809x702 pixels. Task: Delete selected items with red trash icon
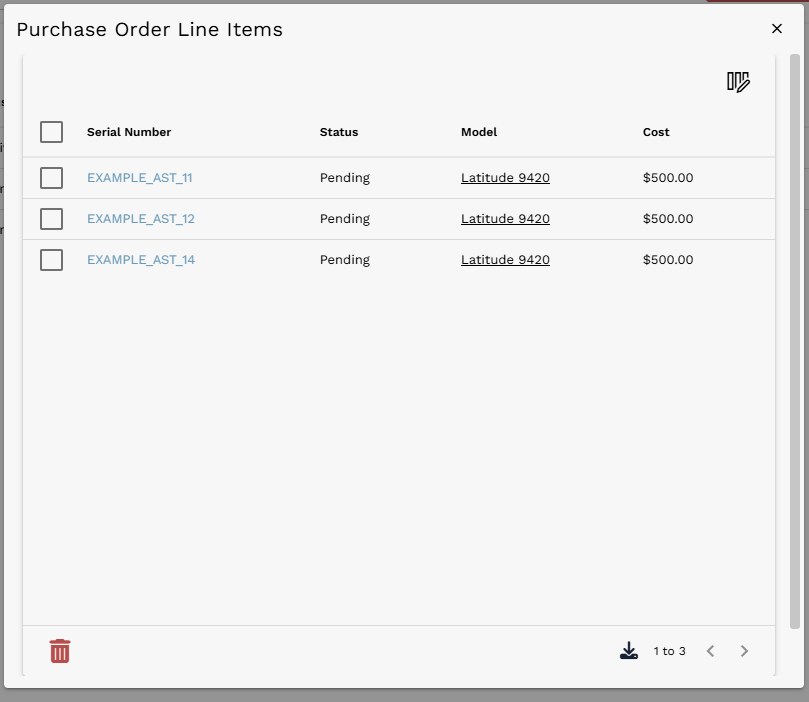pos(60,651)
